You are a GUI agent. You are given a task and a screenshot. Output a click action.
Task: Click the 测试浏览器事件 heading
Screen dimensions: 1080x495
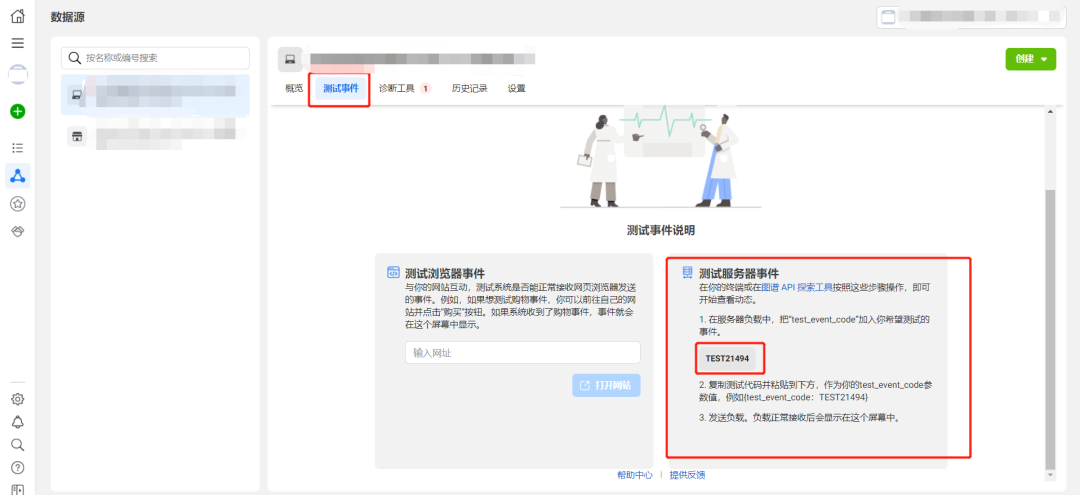(x=446, y=273)
